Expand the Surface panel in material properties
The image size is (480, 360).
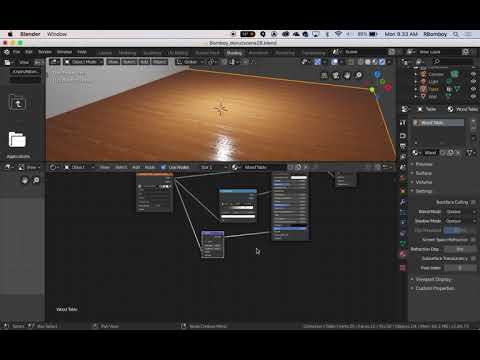(x=424, y=173)
